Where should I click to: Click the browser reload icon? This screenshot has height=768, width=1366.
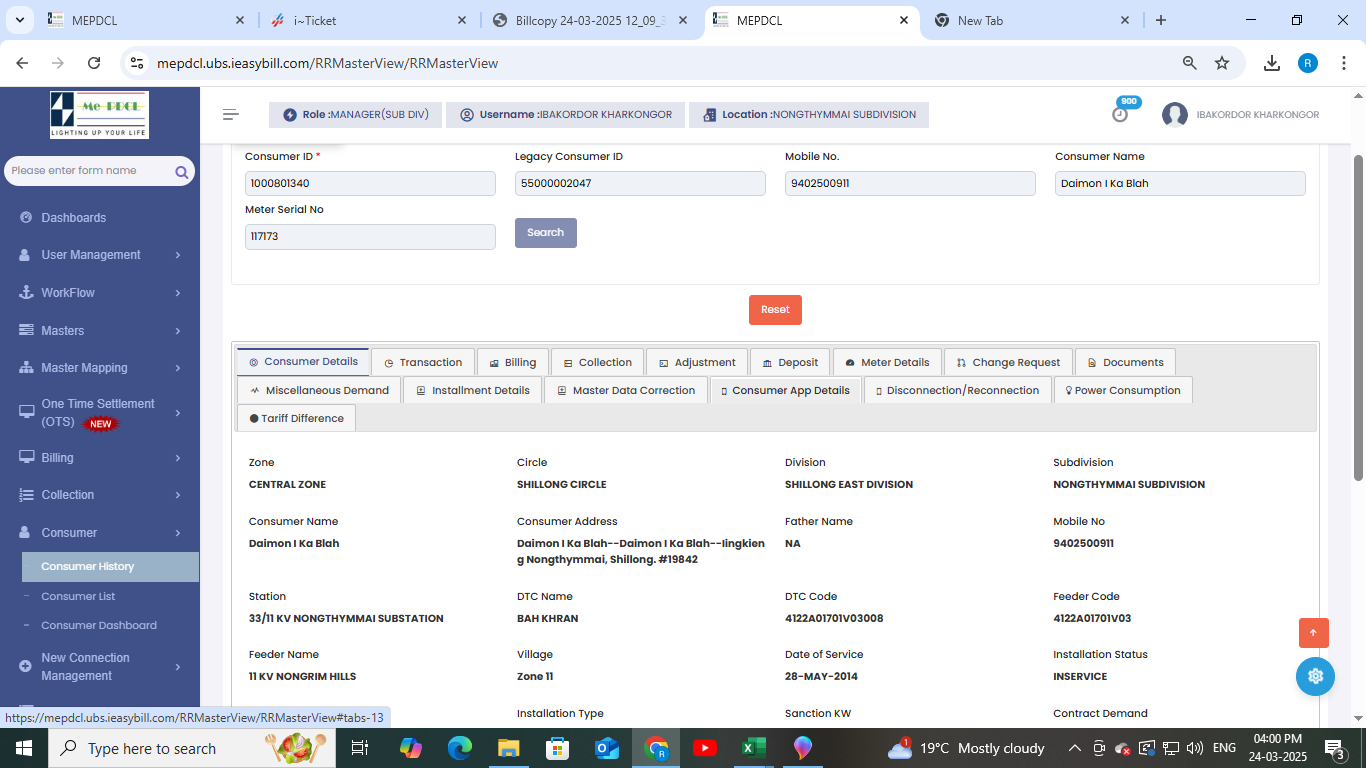point(94,63)
